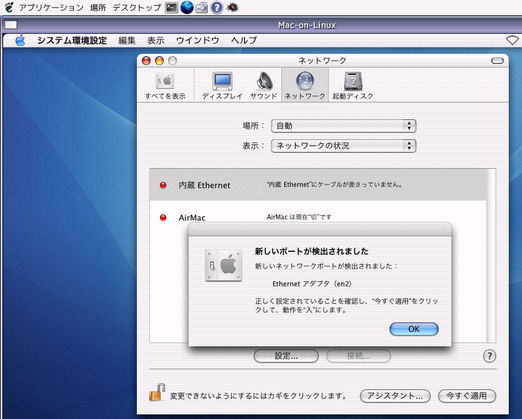Open the mail launcher icon in the panel
Image resolution: width=522 pixels, height=419 pixels.
point(202,7)
